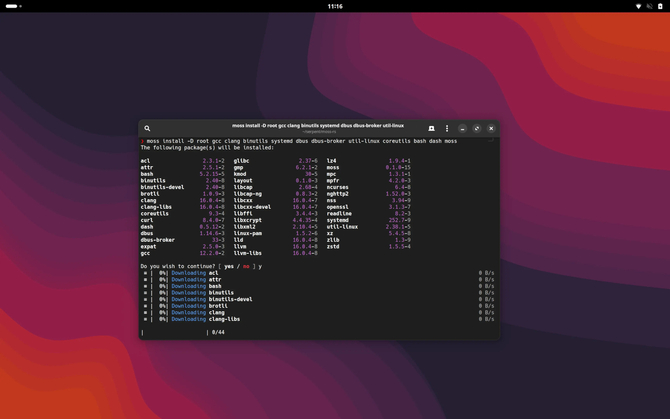Image resolution: width=670 pixels, height=419 pixels.
Task: Select 'yes' in the continue prompt
Action: [x=229, y=267]
